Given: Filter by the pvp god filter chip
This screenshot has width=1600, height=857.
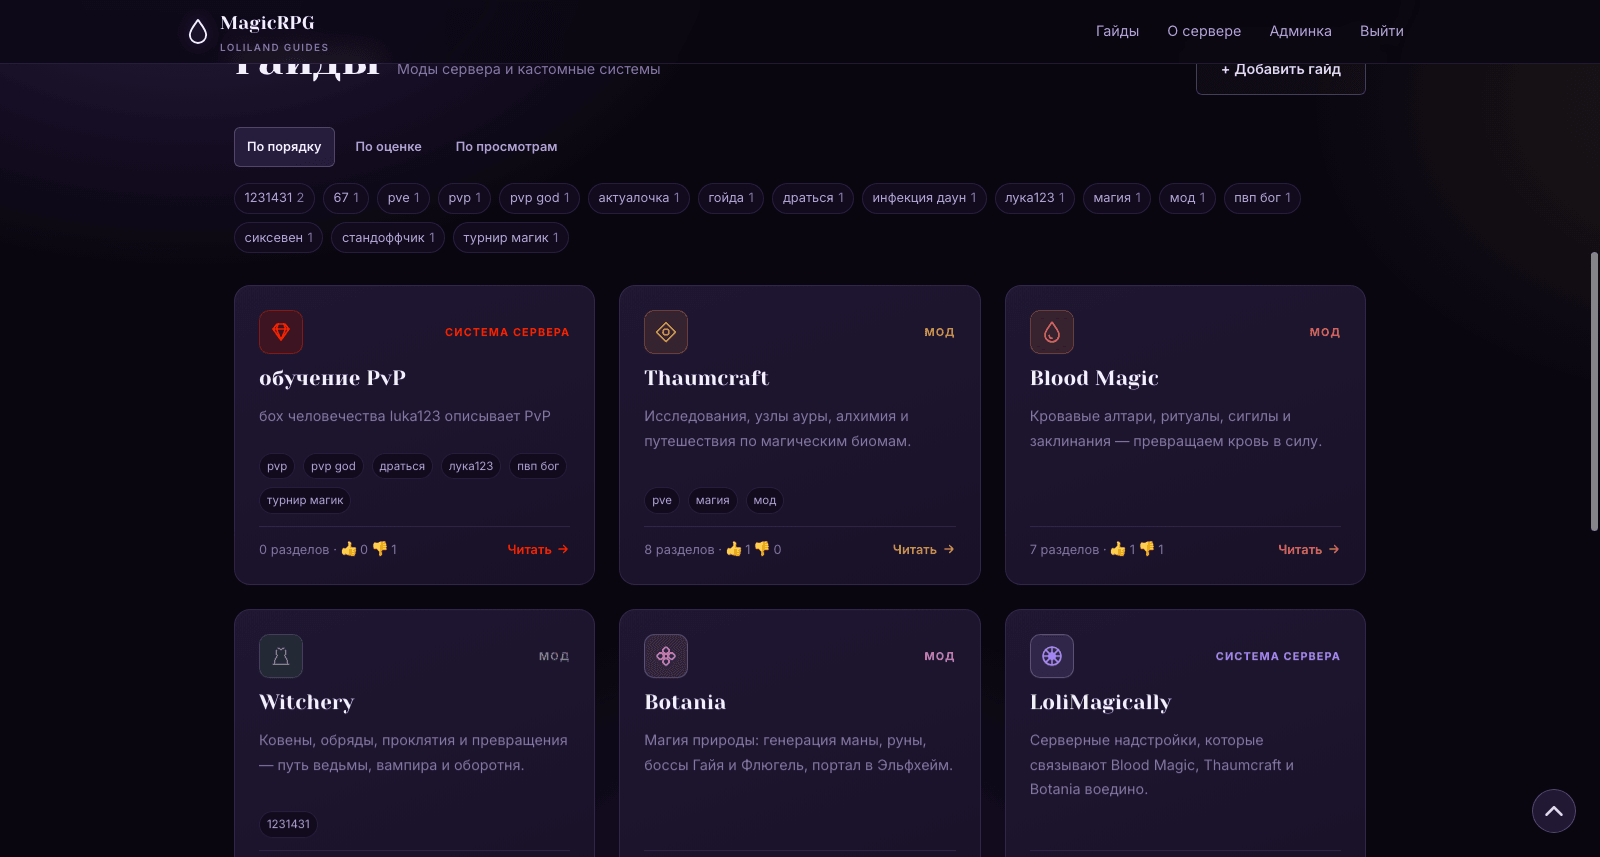Looking at the screenshot, I should point(540,198).
